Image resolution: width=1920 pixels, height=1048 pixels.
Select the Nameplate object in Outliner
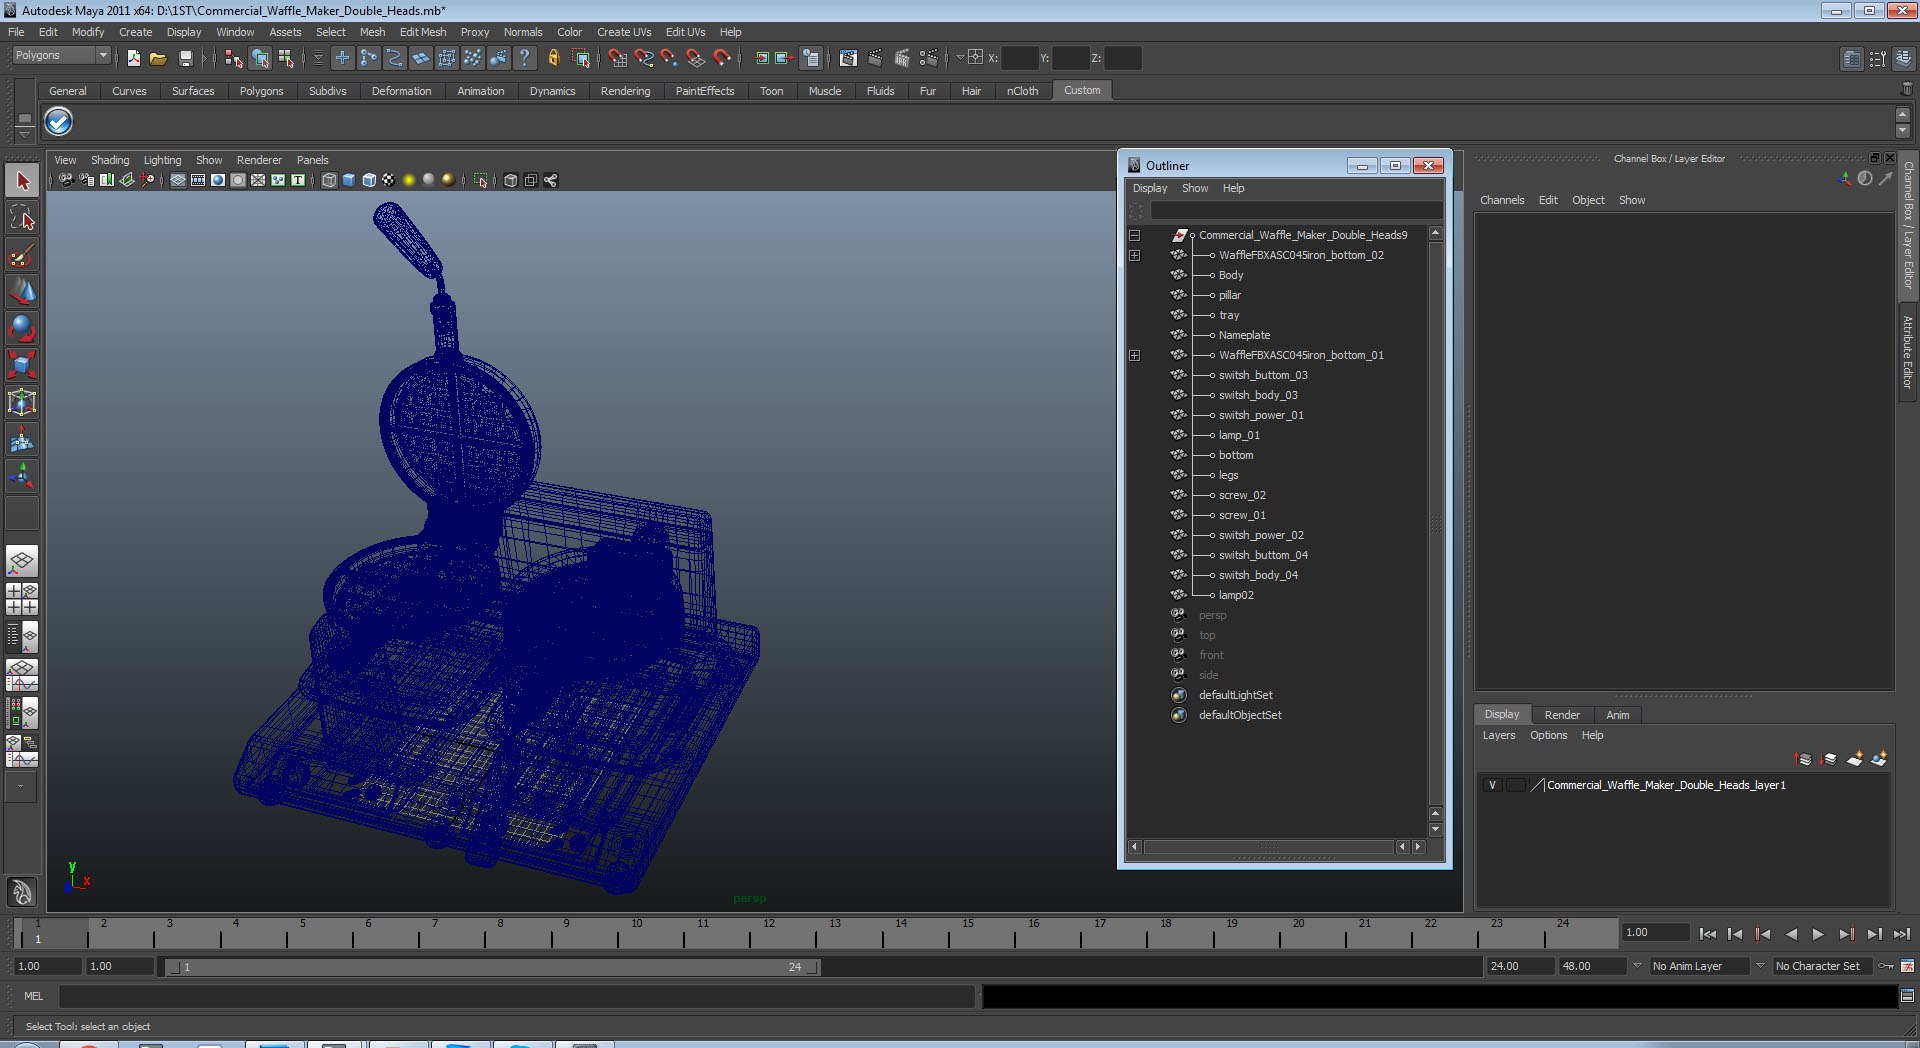[x=1244, y=335]
